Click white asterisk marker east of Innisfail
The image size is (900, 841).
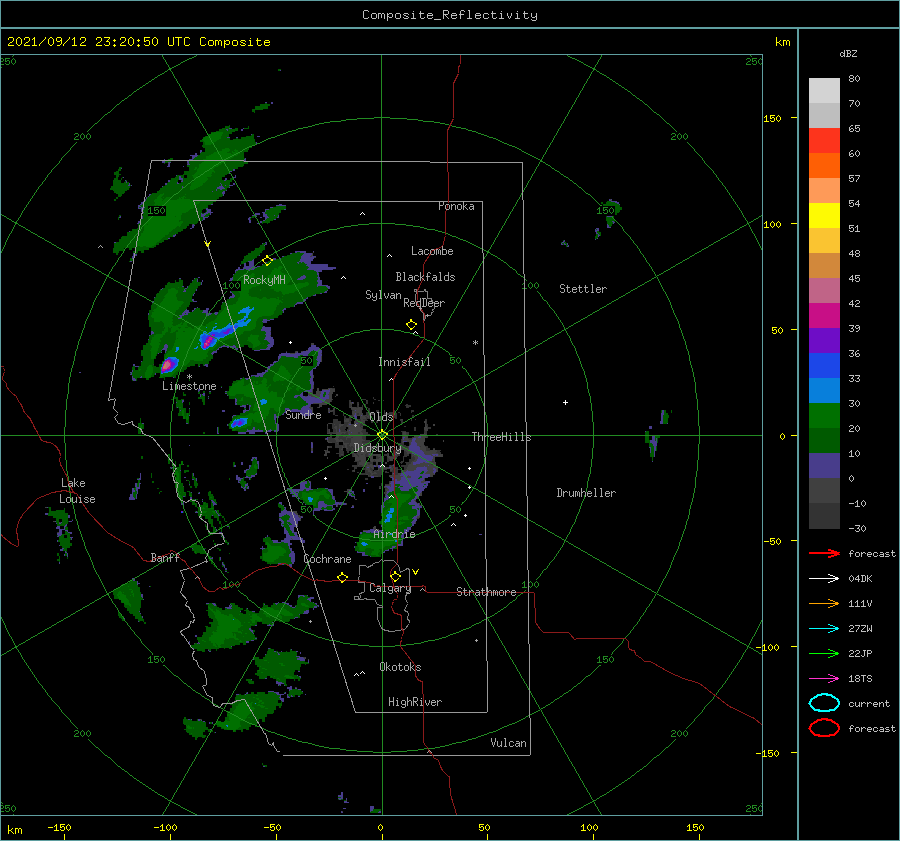coord(475,343)
